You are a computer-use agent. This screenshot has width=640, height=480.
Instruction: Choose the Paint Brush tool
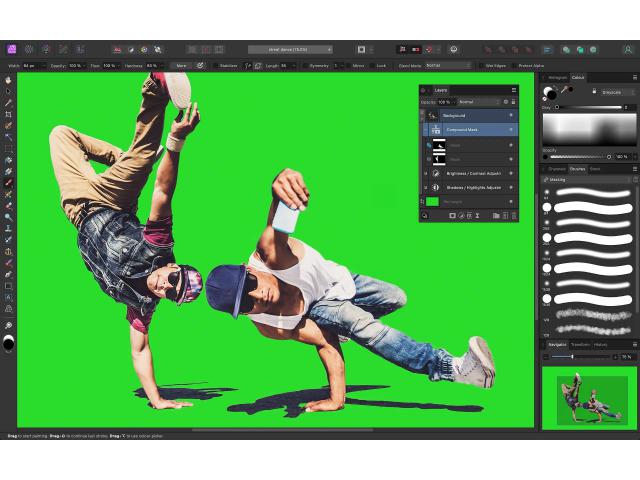9,183
